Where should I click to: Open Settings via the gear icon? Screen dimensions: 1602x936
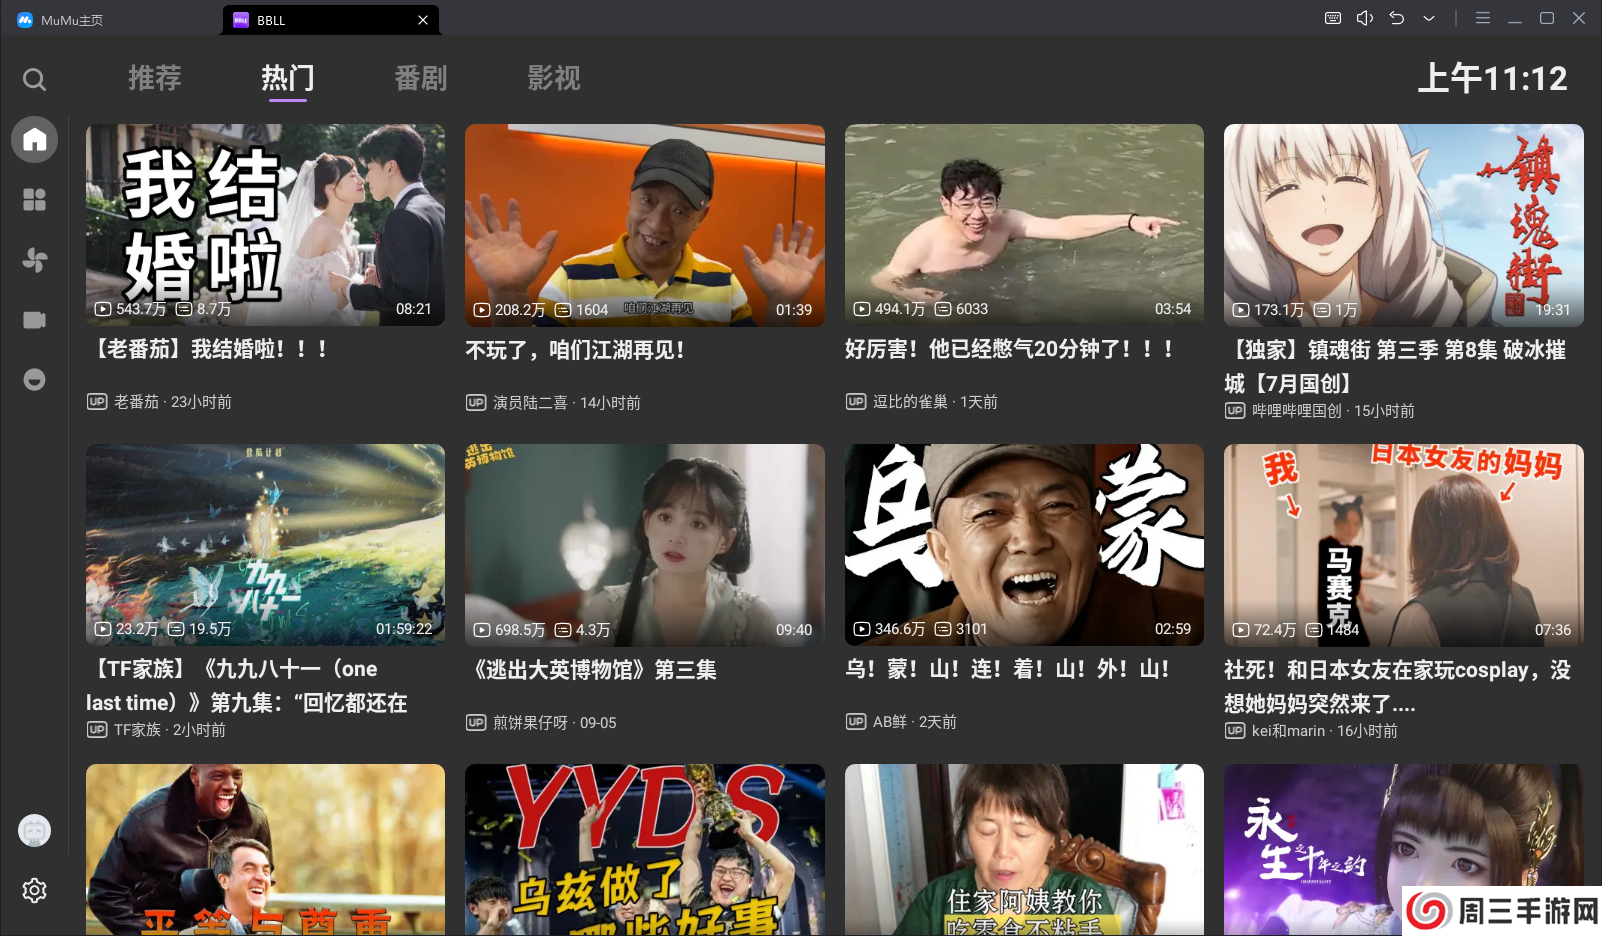(34, 890)
